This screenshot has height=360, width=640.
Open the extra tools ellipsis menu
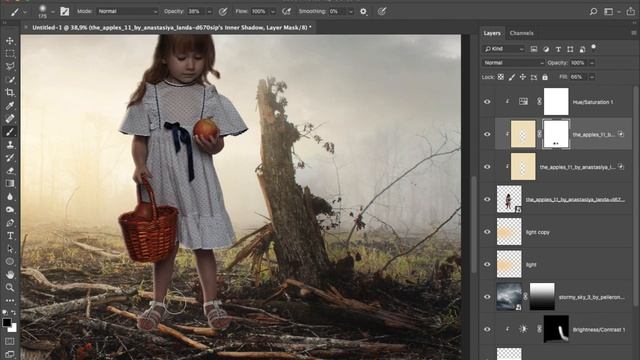click(10, 301)
